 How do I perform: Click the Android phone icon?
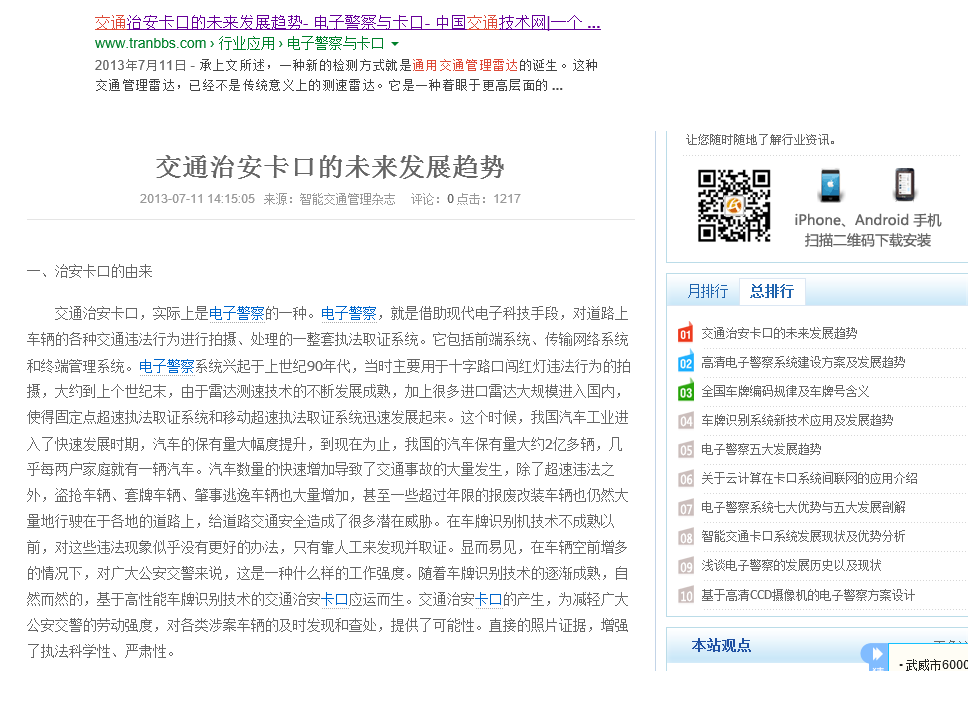[904, 186]
